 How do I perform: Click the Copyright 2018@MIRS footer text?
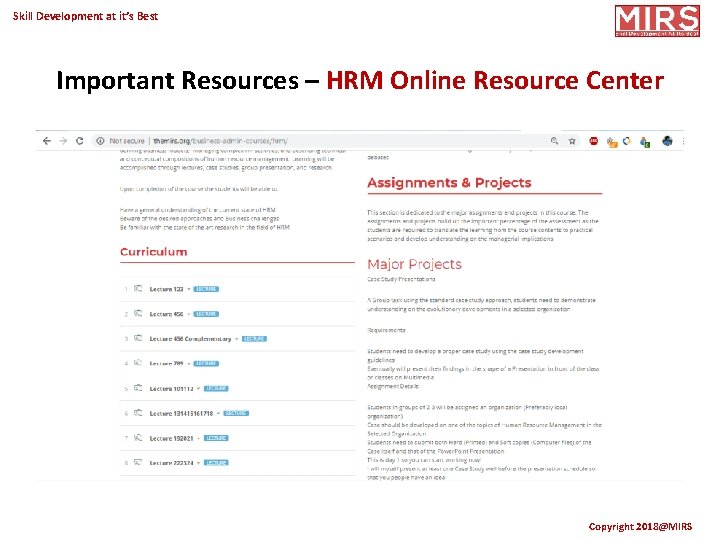[x=640, y=527]
